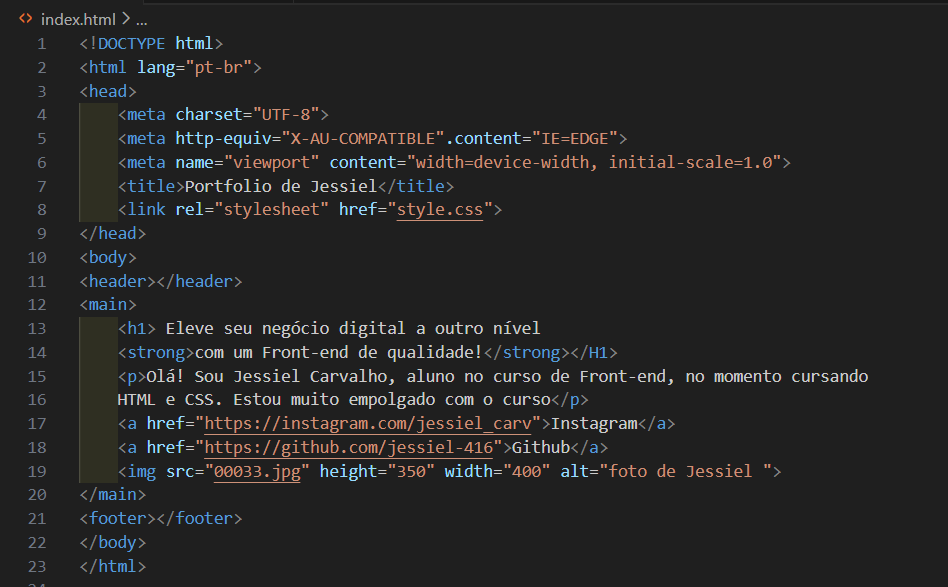Viewport: 948px width, 587px height.
Task: Select index.html in the breadcrumb bar
Action: point(79,18)
